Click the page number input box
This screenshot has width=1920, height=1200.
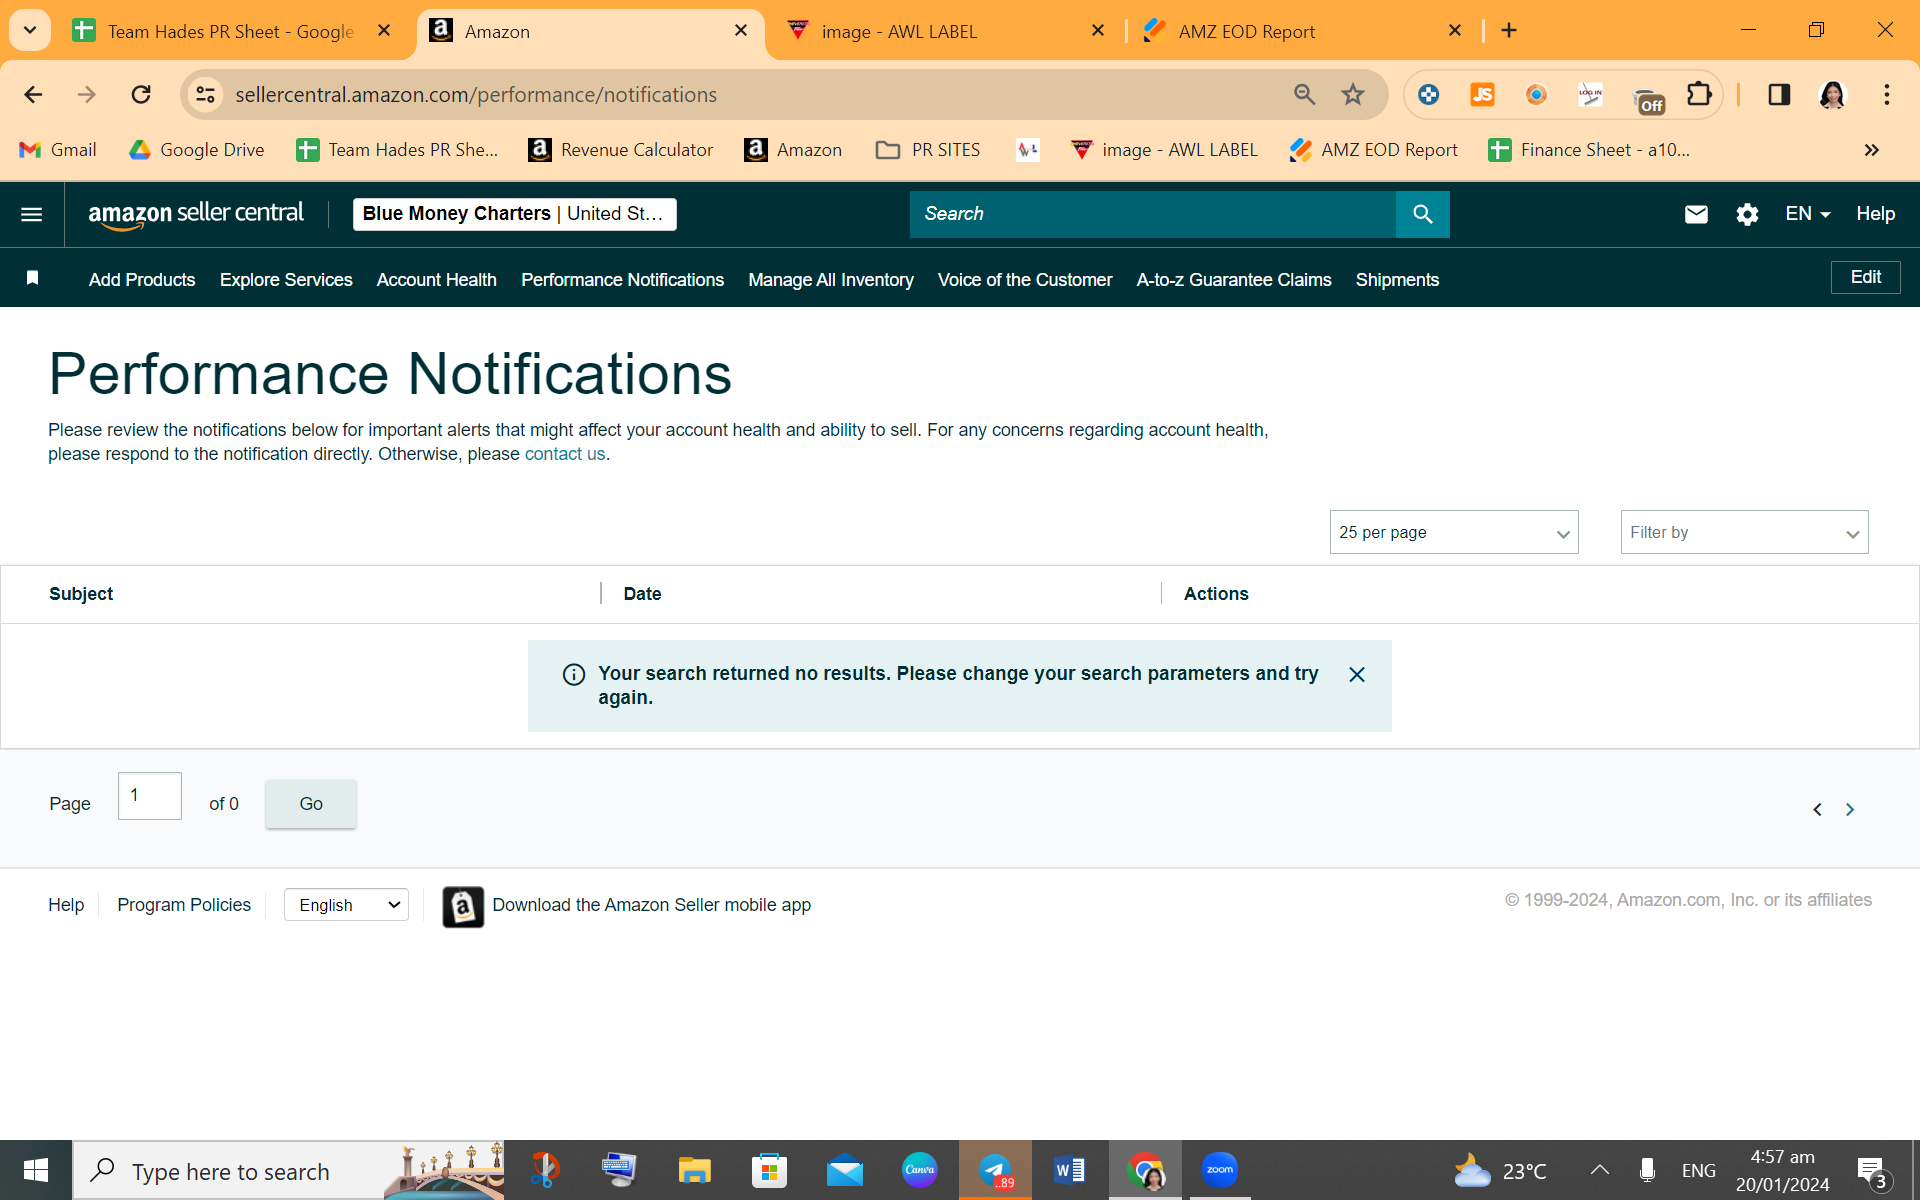click(x=150, y=796)
